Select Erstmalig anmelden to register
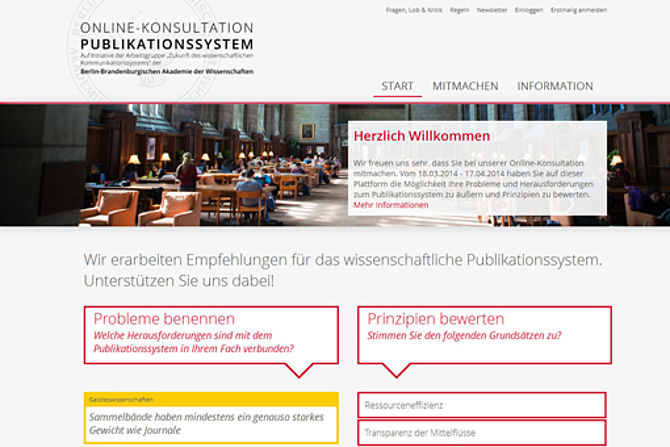This screenshot has height=447, width=670. pos(578,10)
